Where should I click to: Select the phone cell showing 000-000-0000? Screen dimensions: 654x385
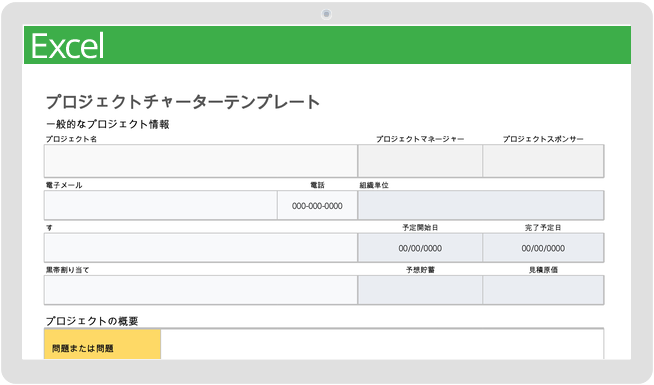[x=317, y=205]
